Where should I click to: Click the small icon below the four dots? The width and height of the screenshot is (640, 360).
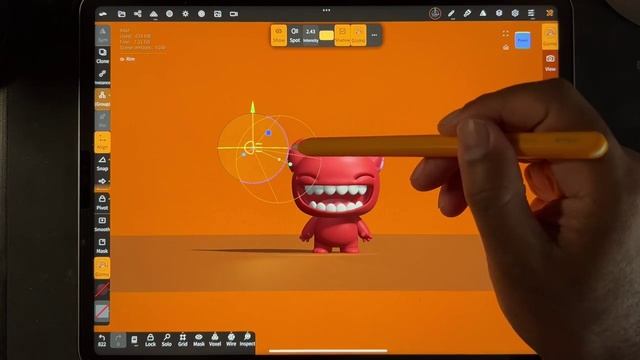(506, 48)
